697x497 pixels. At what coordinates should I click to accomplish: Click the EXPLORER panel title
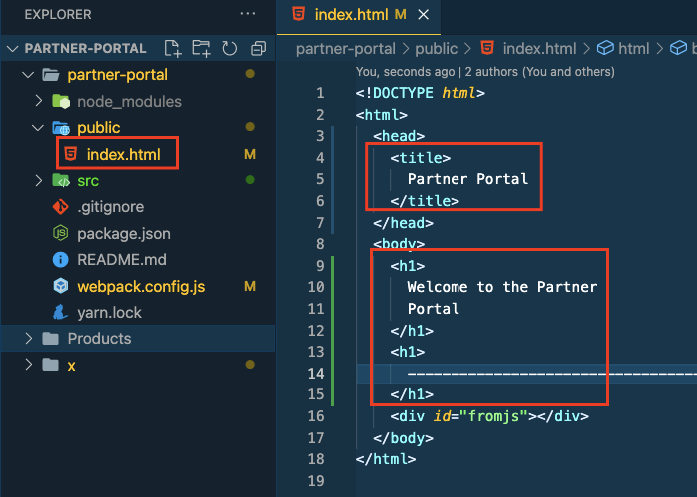pos(58,14)
